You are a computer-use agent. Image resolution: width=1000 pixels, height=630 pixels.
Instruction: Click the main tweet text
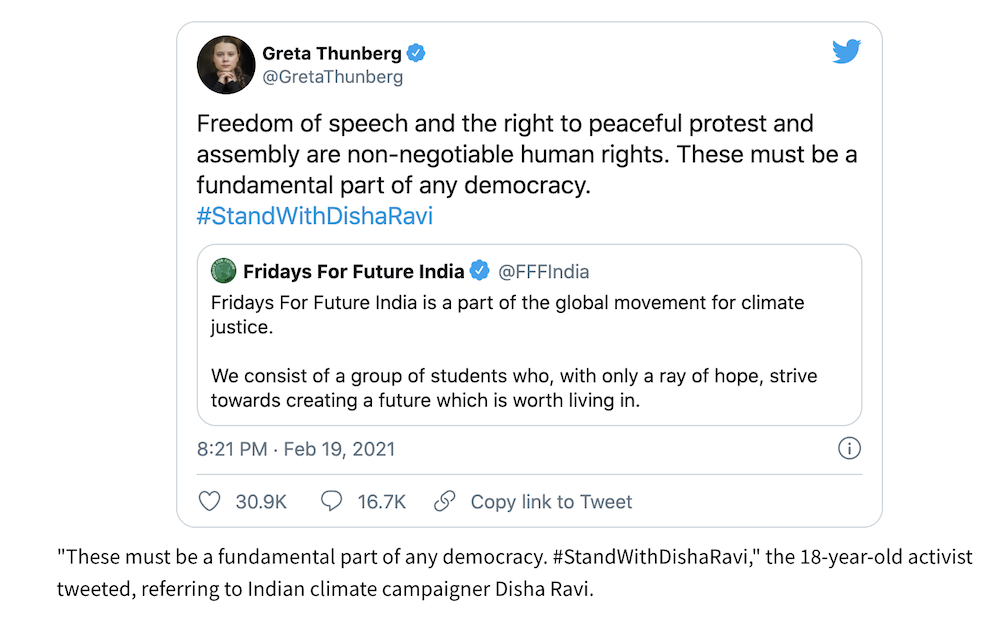coord(527,154)
